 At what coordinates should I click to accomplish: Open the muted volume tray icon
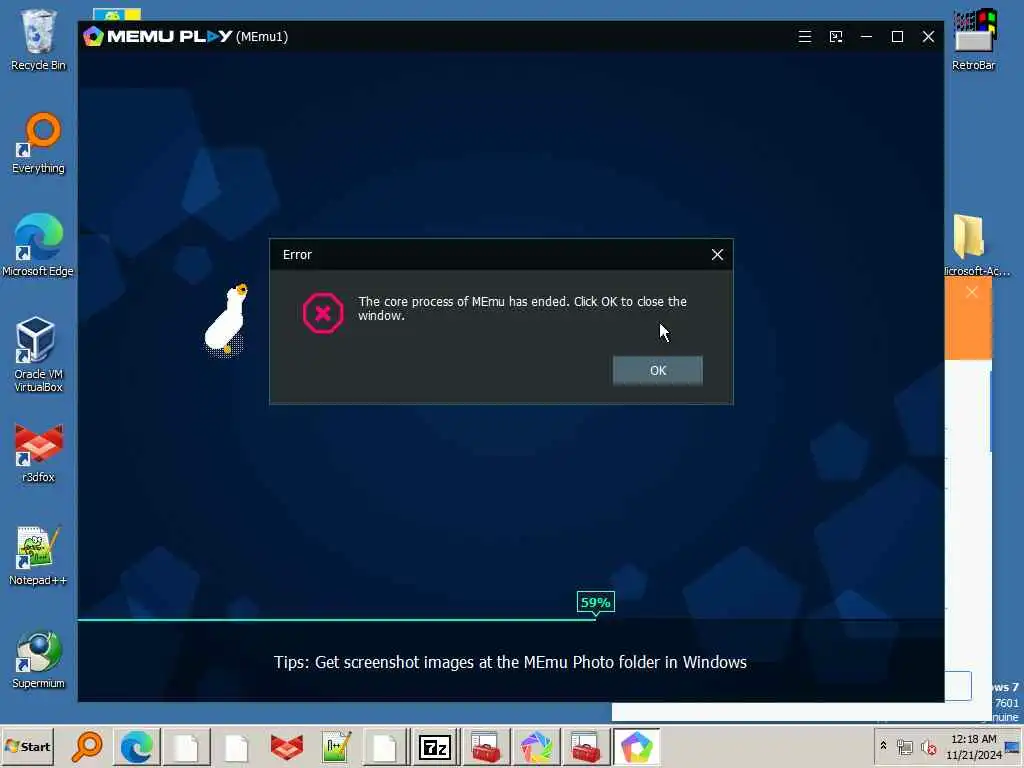928,747
